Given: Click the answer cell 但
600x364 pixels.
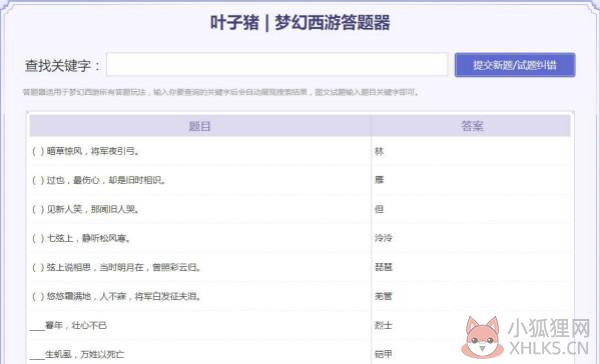Looking at the screenshot, I should pos(379,209).
